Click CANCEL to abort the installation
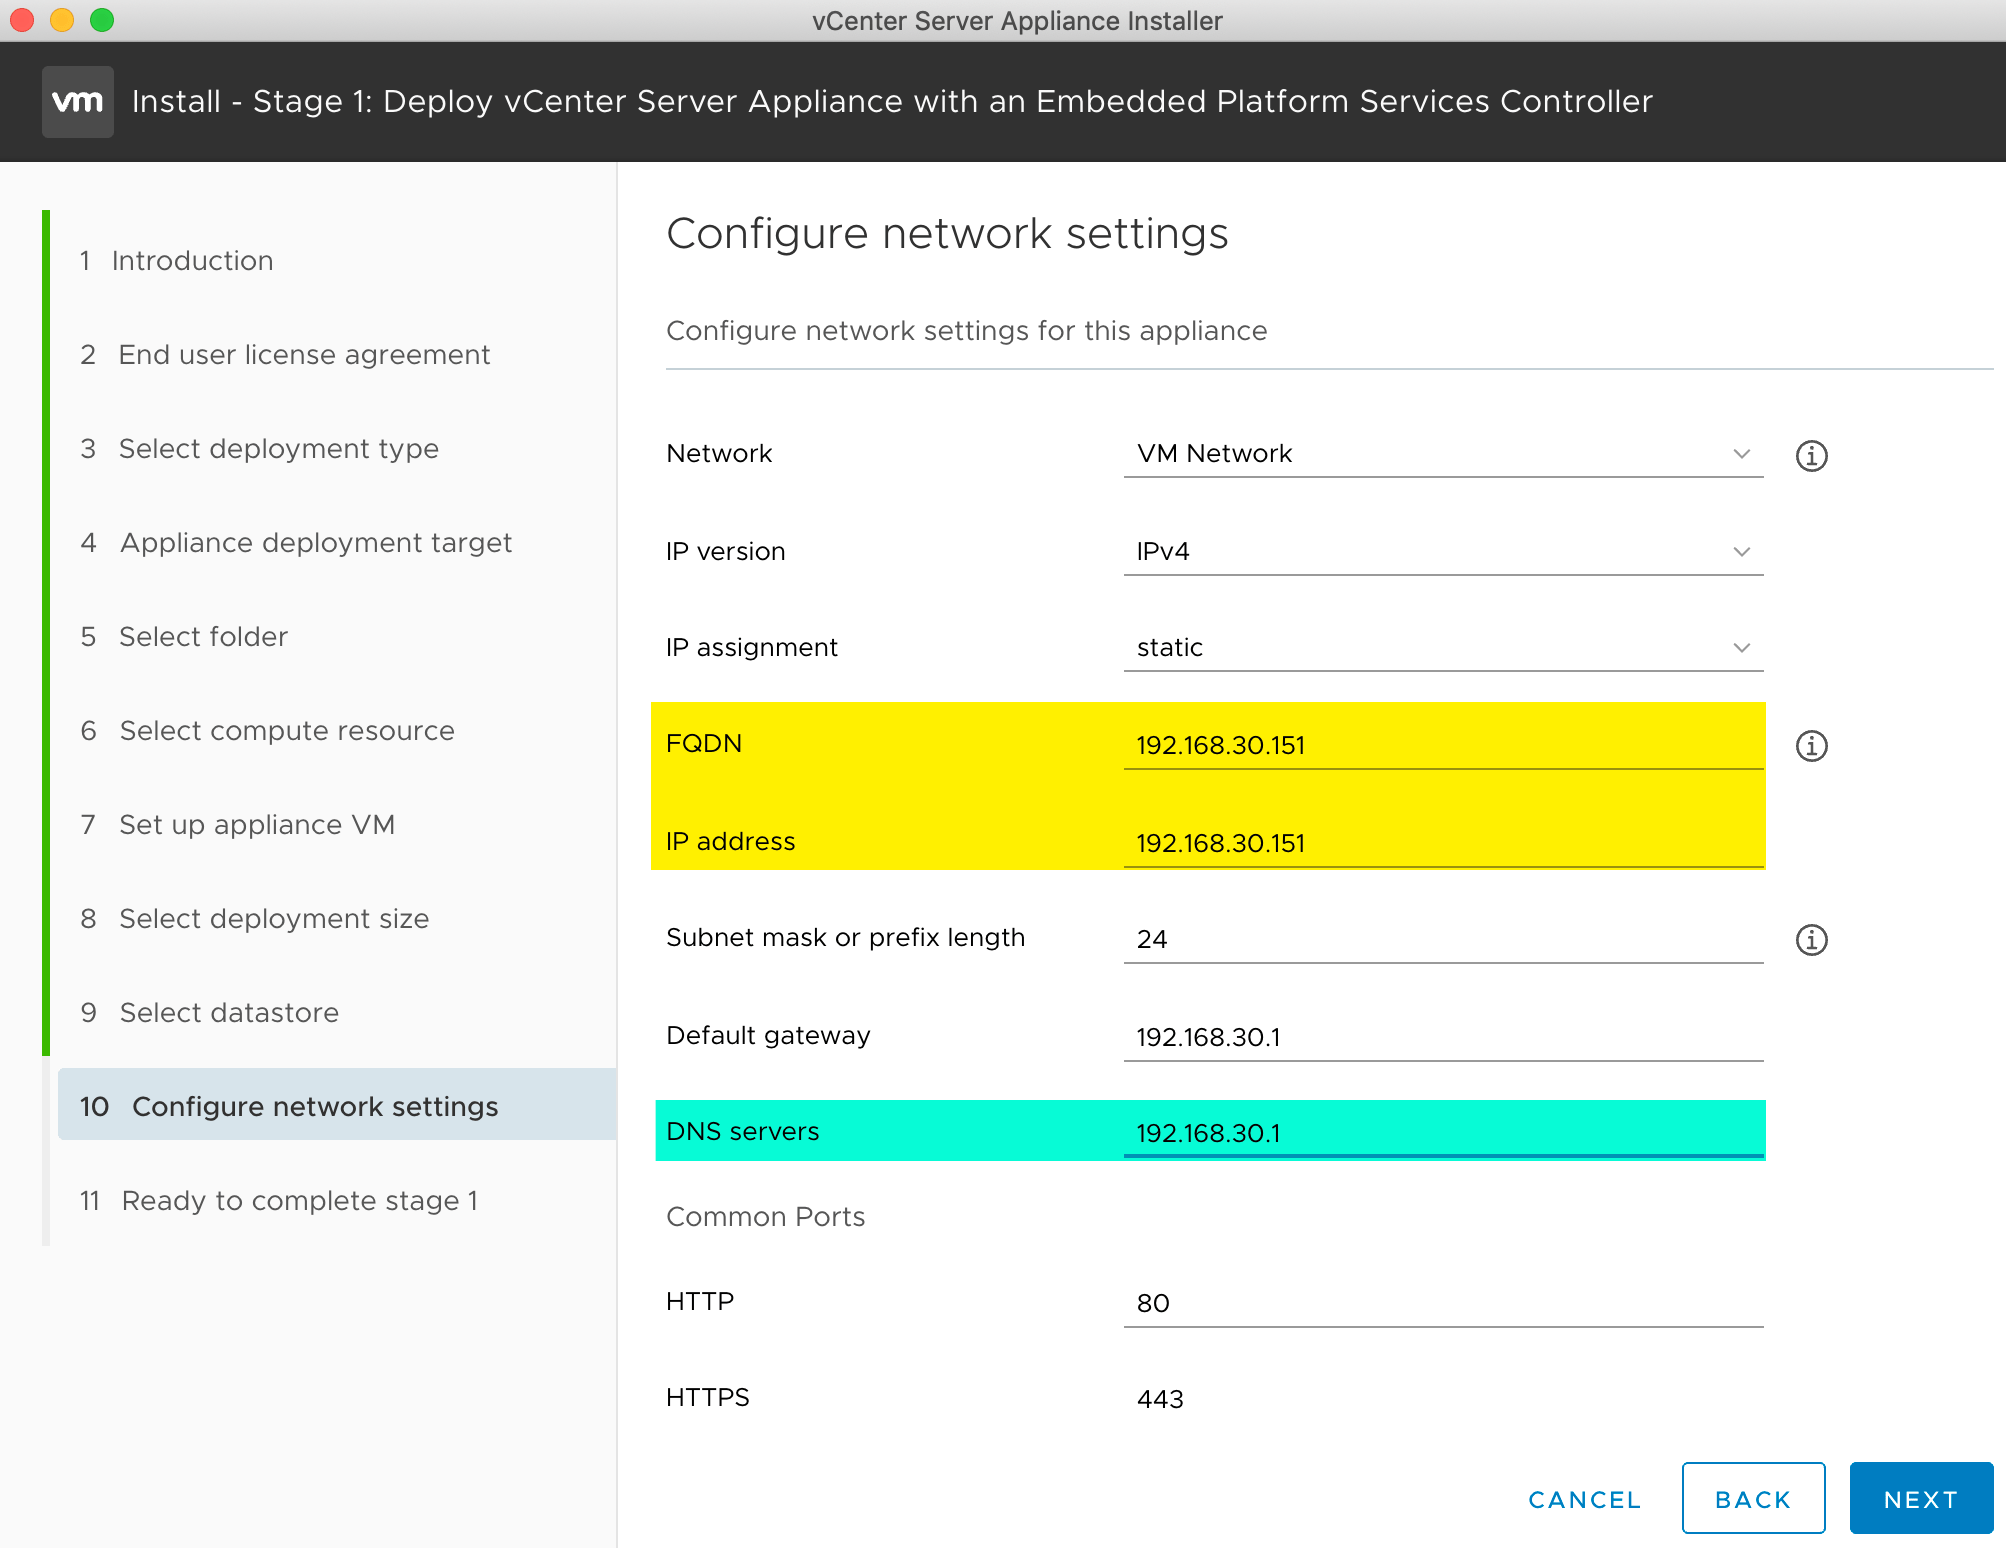 1583,1499
